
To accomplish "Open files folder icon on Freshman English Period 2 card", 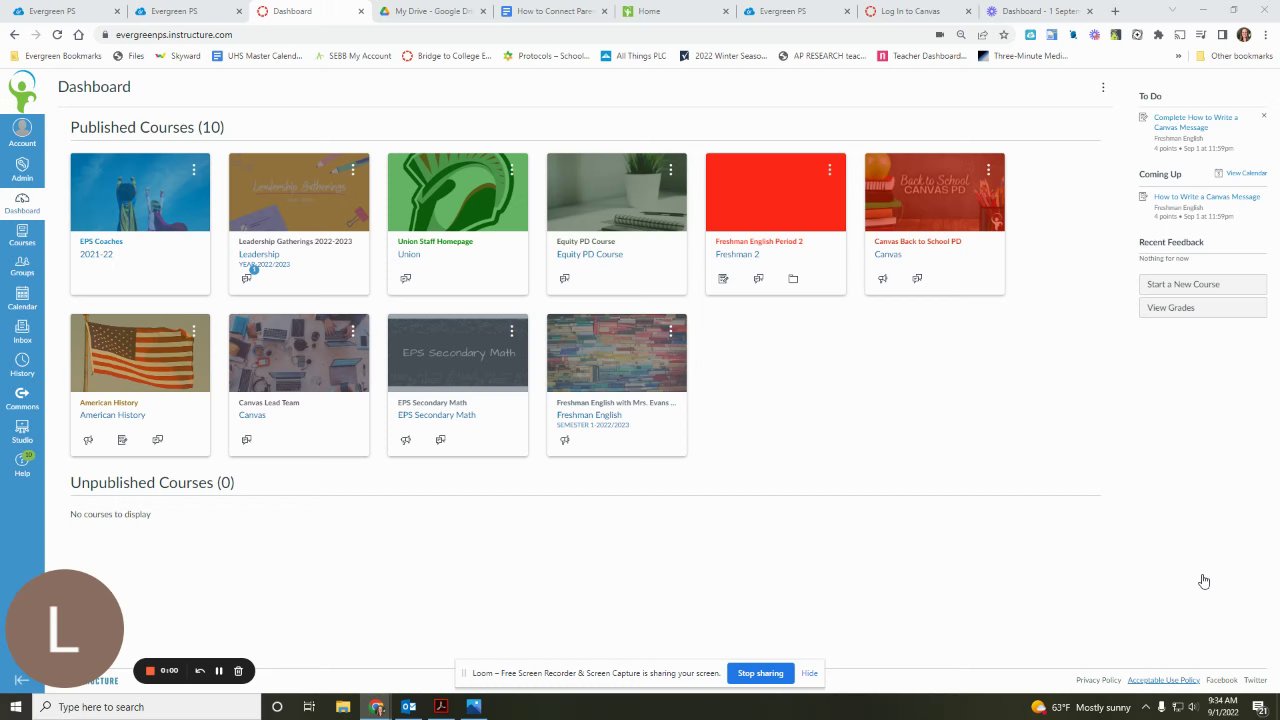I will pos(793,278).
